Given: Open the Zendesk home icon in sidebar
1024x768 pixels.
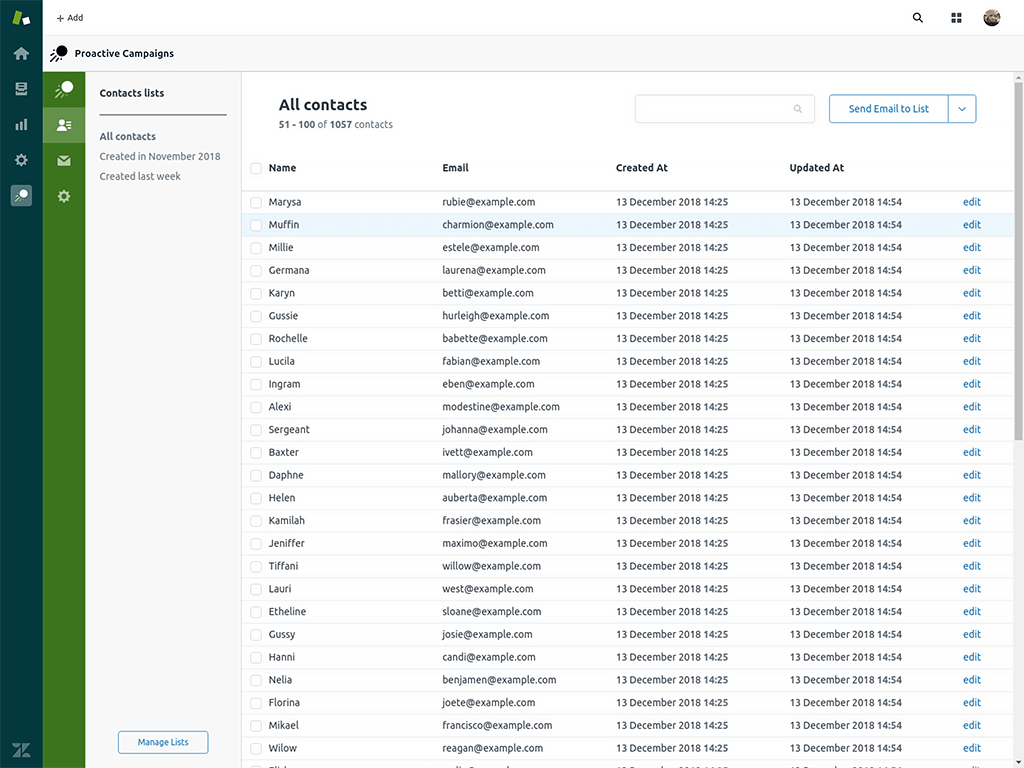Looking at the screenshot, I should coord(21,54).
